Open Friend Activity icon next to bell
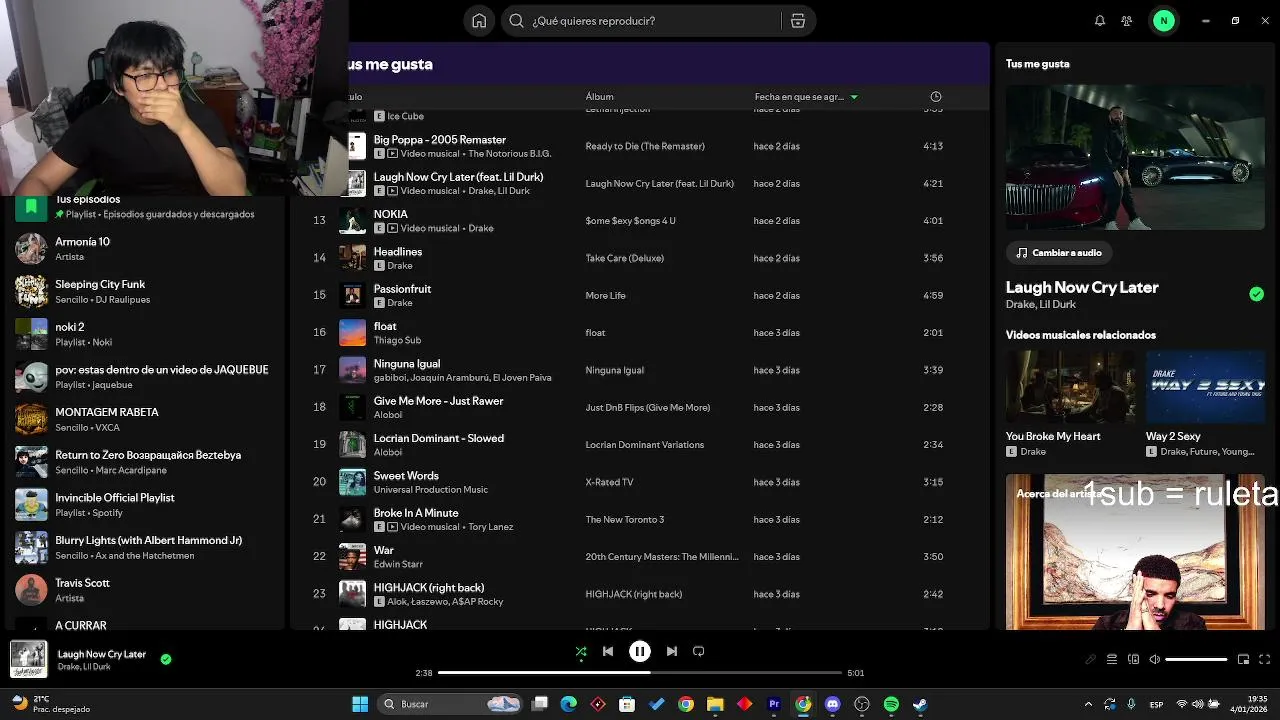Viewport: 1280px width, 720px height. coord(1127,21)
